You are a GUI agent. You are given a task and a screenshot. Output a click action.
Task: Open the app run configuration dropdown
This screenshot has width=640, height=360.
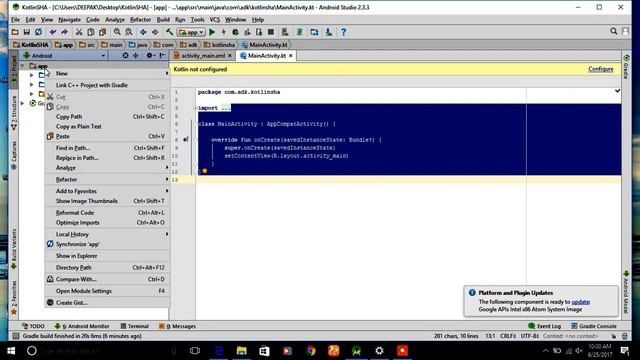pyautogui.click(x=191, y=32)
